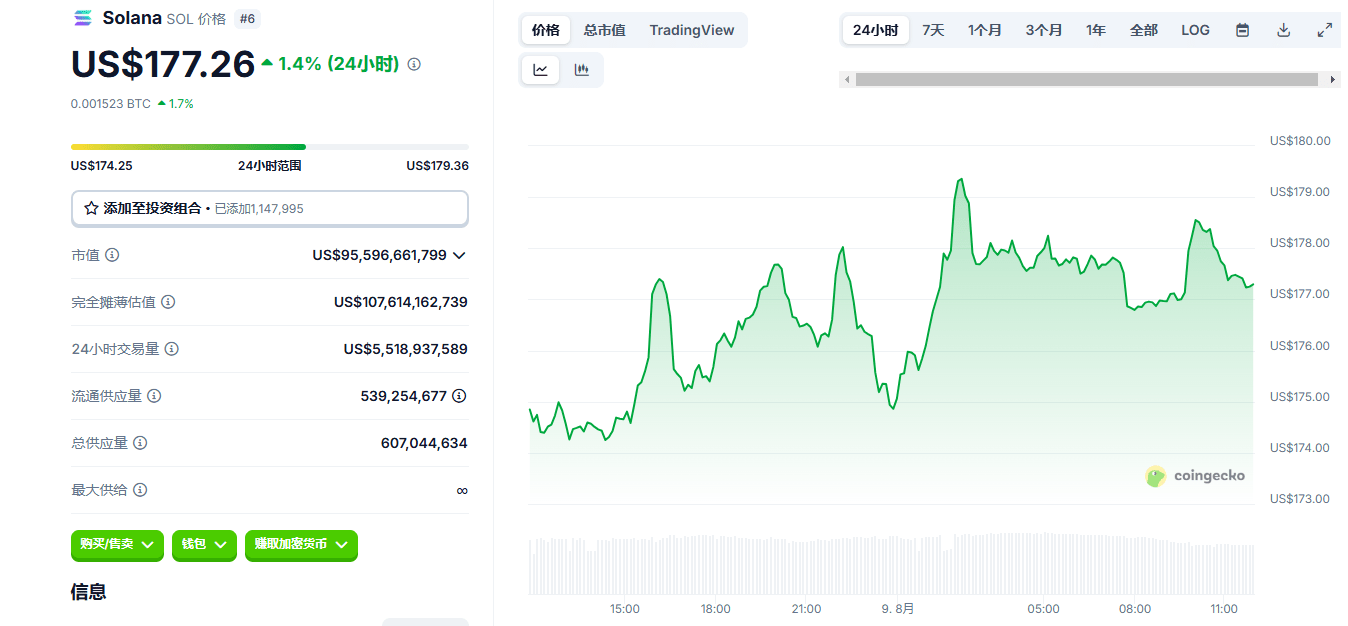Download the chart data
Viewport: 1348px width, 626px height.
click(1283, 30)
